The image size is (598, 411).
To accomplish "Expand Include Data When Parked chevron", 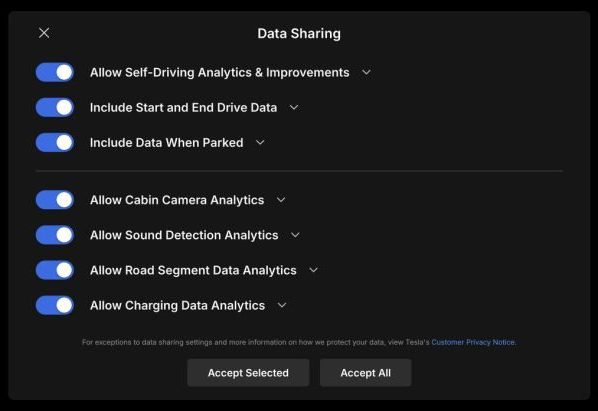I will pos(260,143).
